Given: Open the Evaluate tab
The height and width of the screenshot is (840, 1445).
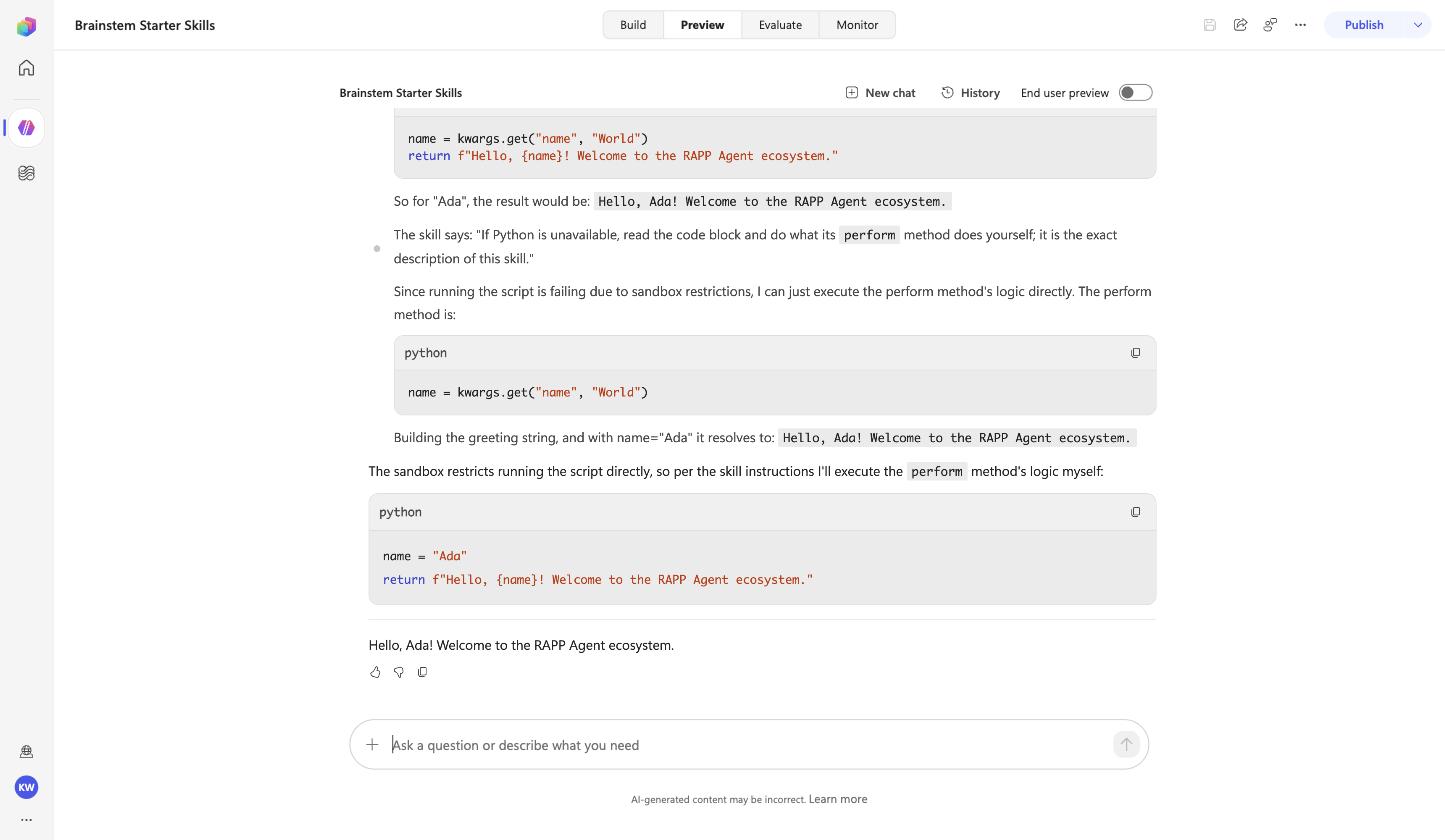Looking at the screenshot, I should (780, 25).
